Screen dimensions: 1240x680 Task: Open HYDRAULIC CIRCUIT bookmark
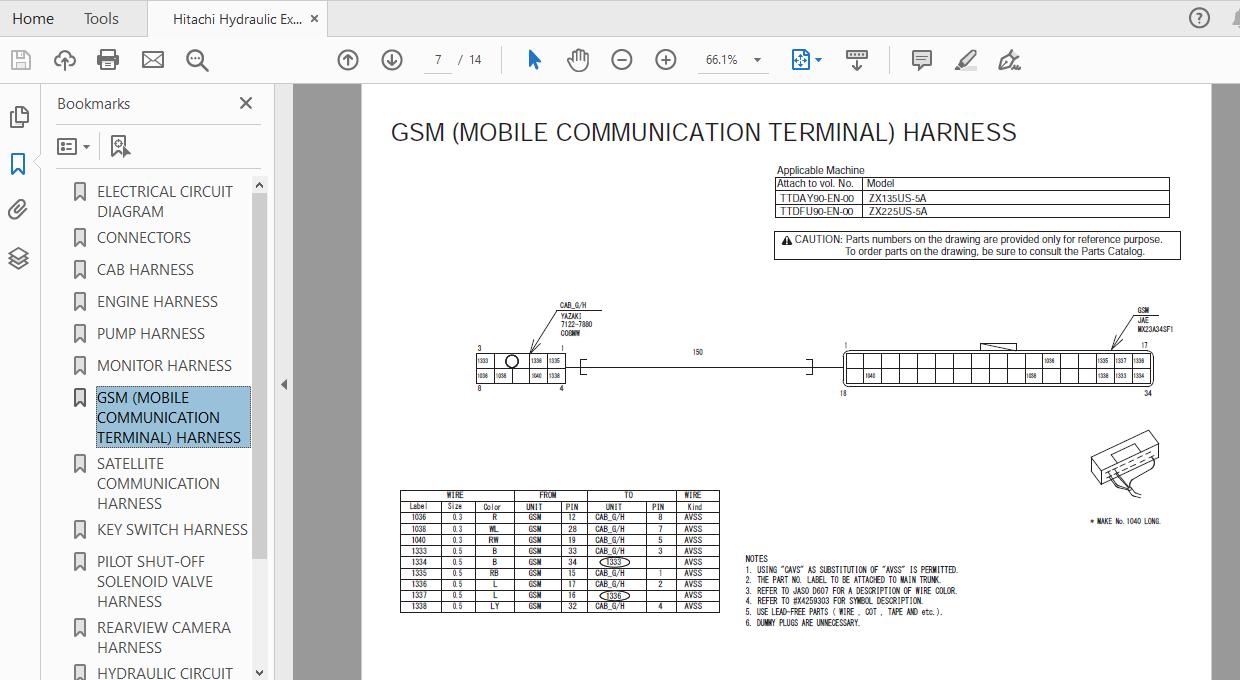coord(165,673)
